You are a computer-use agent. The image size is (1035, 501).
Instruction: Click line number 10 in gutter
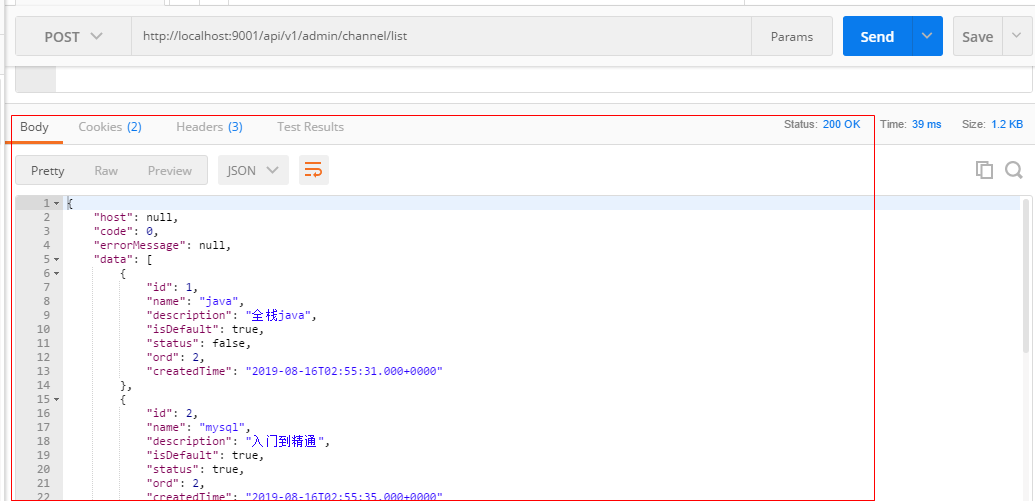click(x=43, y=329)
